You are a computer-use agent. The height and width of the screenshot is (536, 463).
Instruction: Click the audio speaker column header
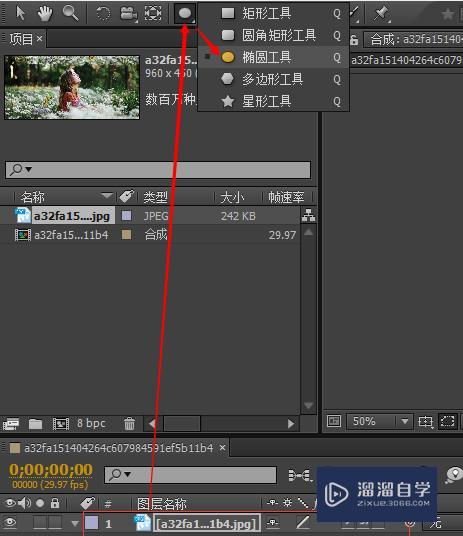coord(25,503)
